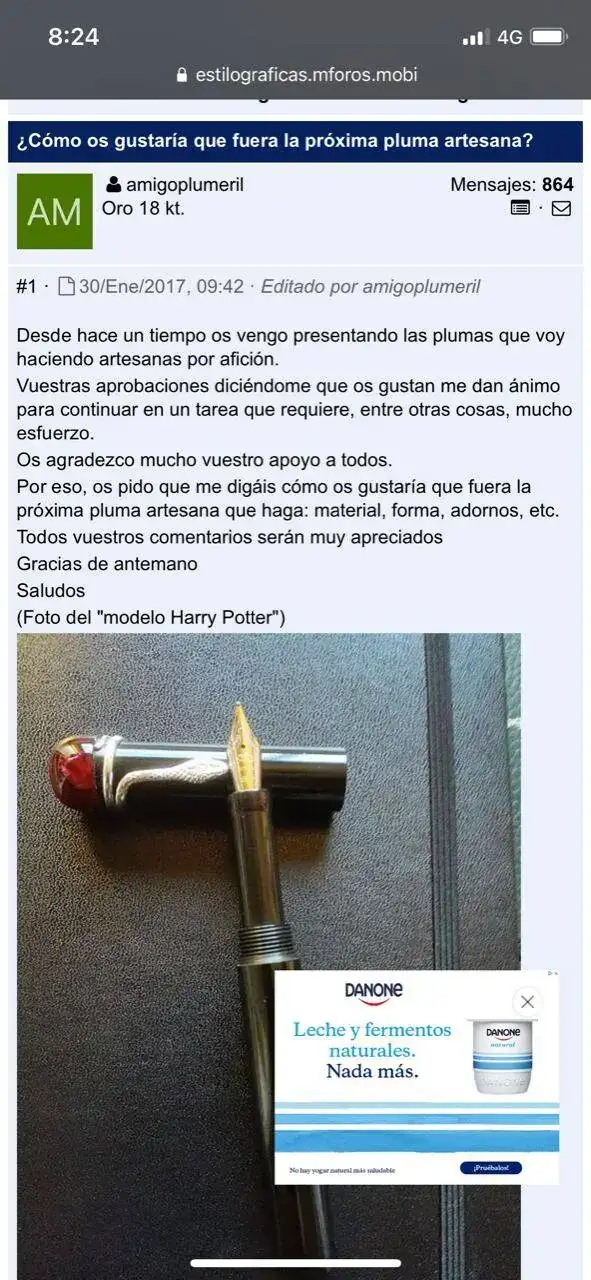Open the #1 post permalink
The image size is (591, 1280).
[x=26, y=287]
